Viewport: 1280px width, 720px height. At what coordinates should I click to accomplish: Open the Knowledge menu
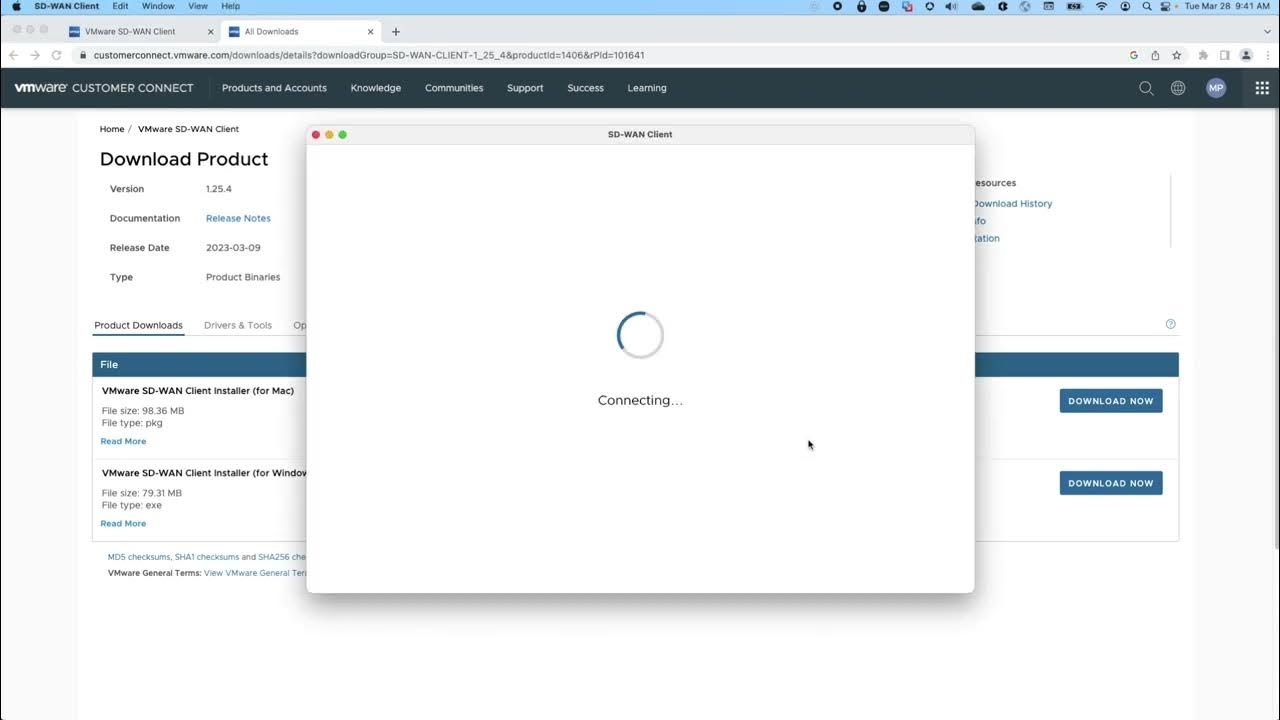point(376,88)
